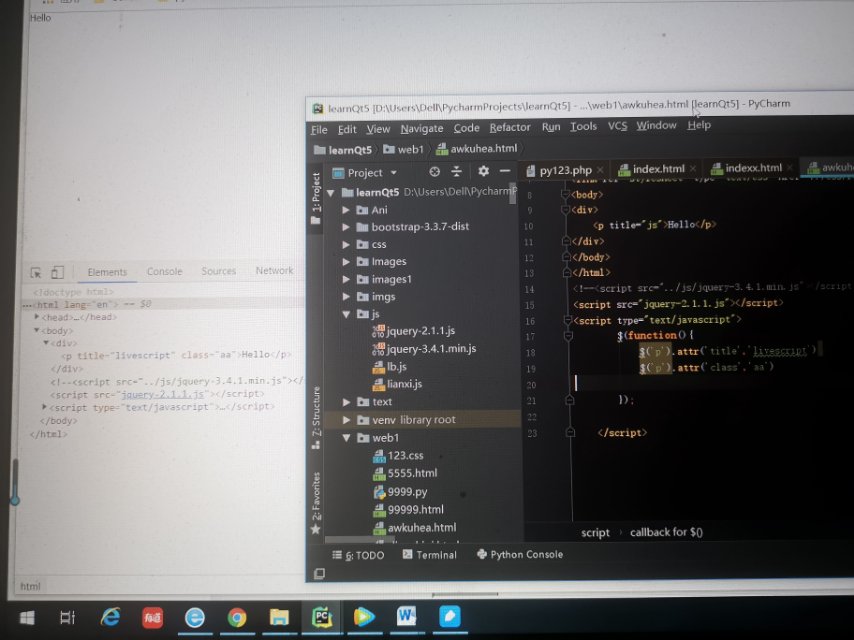Open the 2: Favorites side tool tab

[x=315, y=503]
